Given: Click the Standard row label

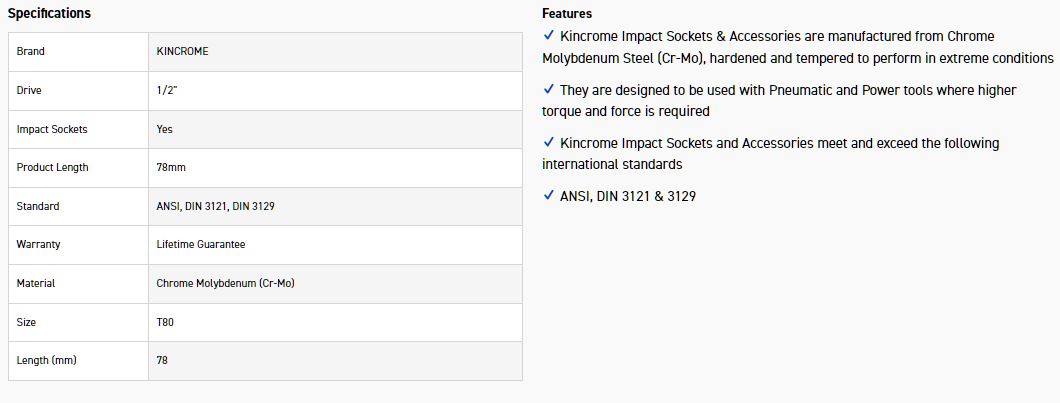Looking at the screenshot, I should click(x=38, y=206).
